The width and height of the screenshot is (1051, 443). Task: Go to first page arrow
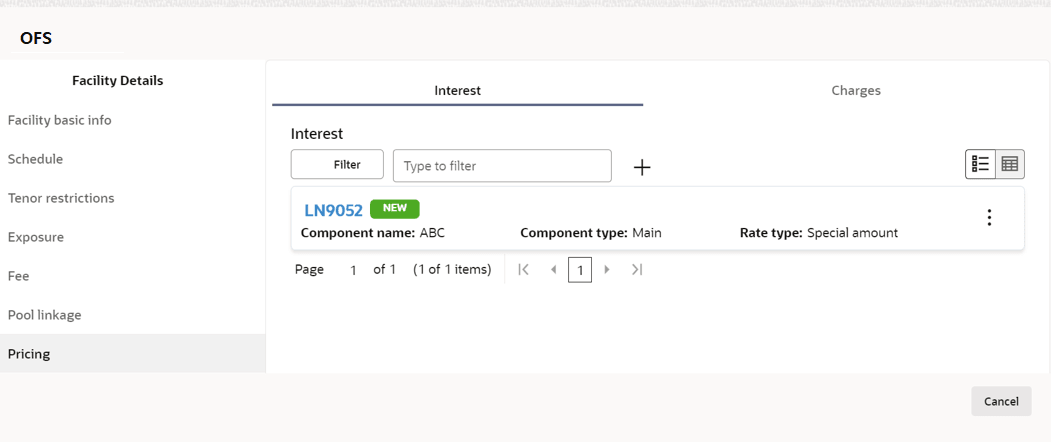point(523,270)
